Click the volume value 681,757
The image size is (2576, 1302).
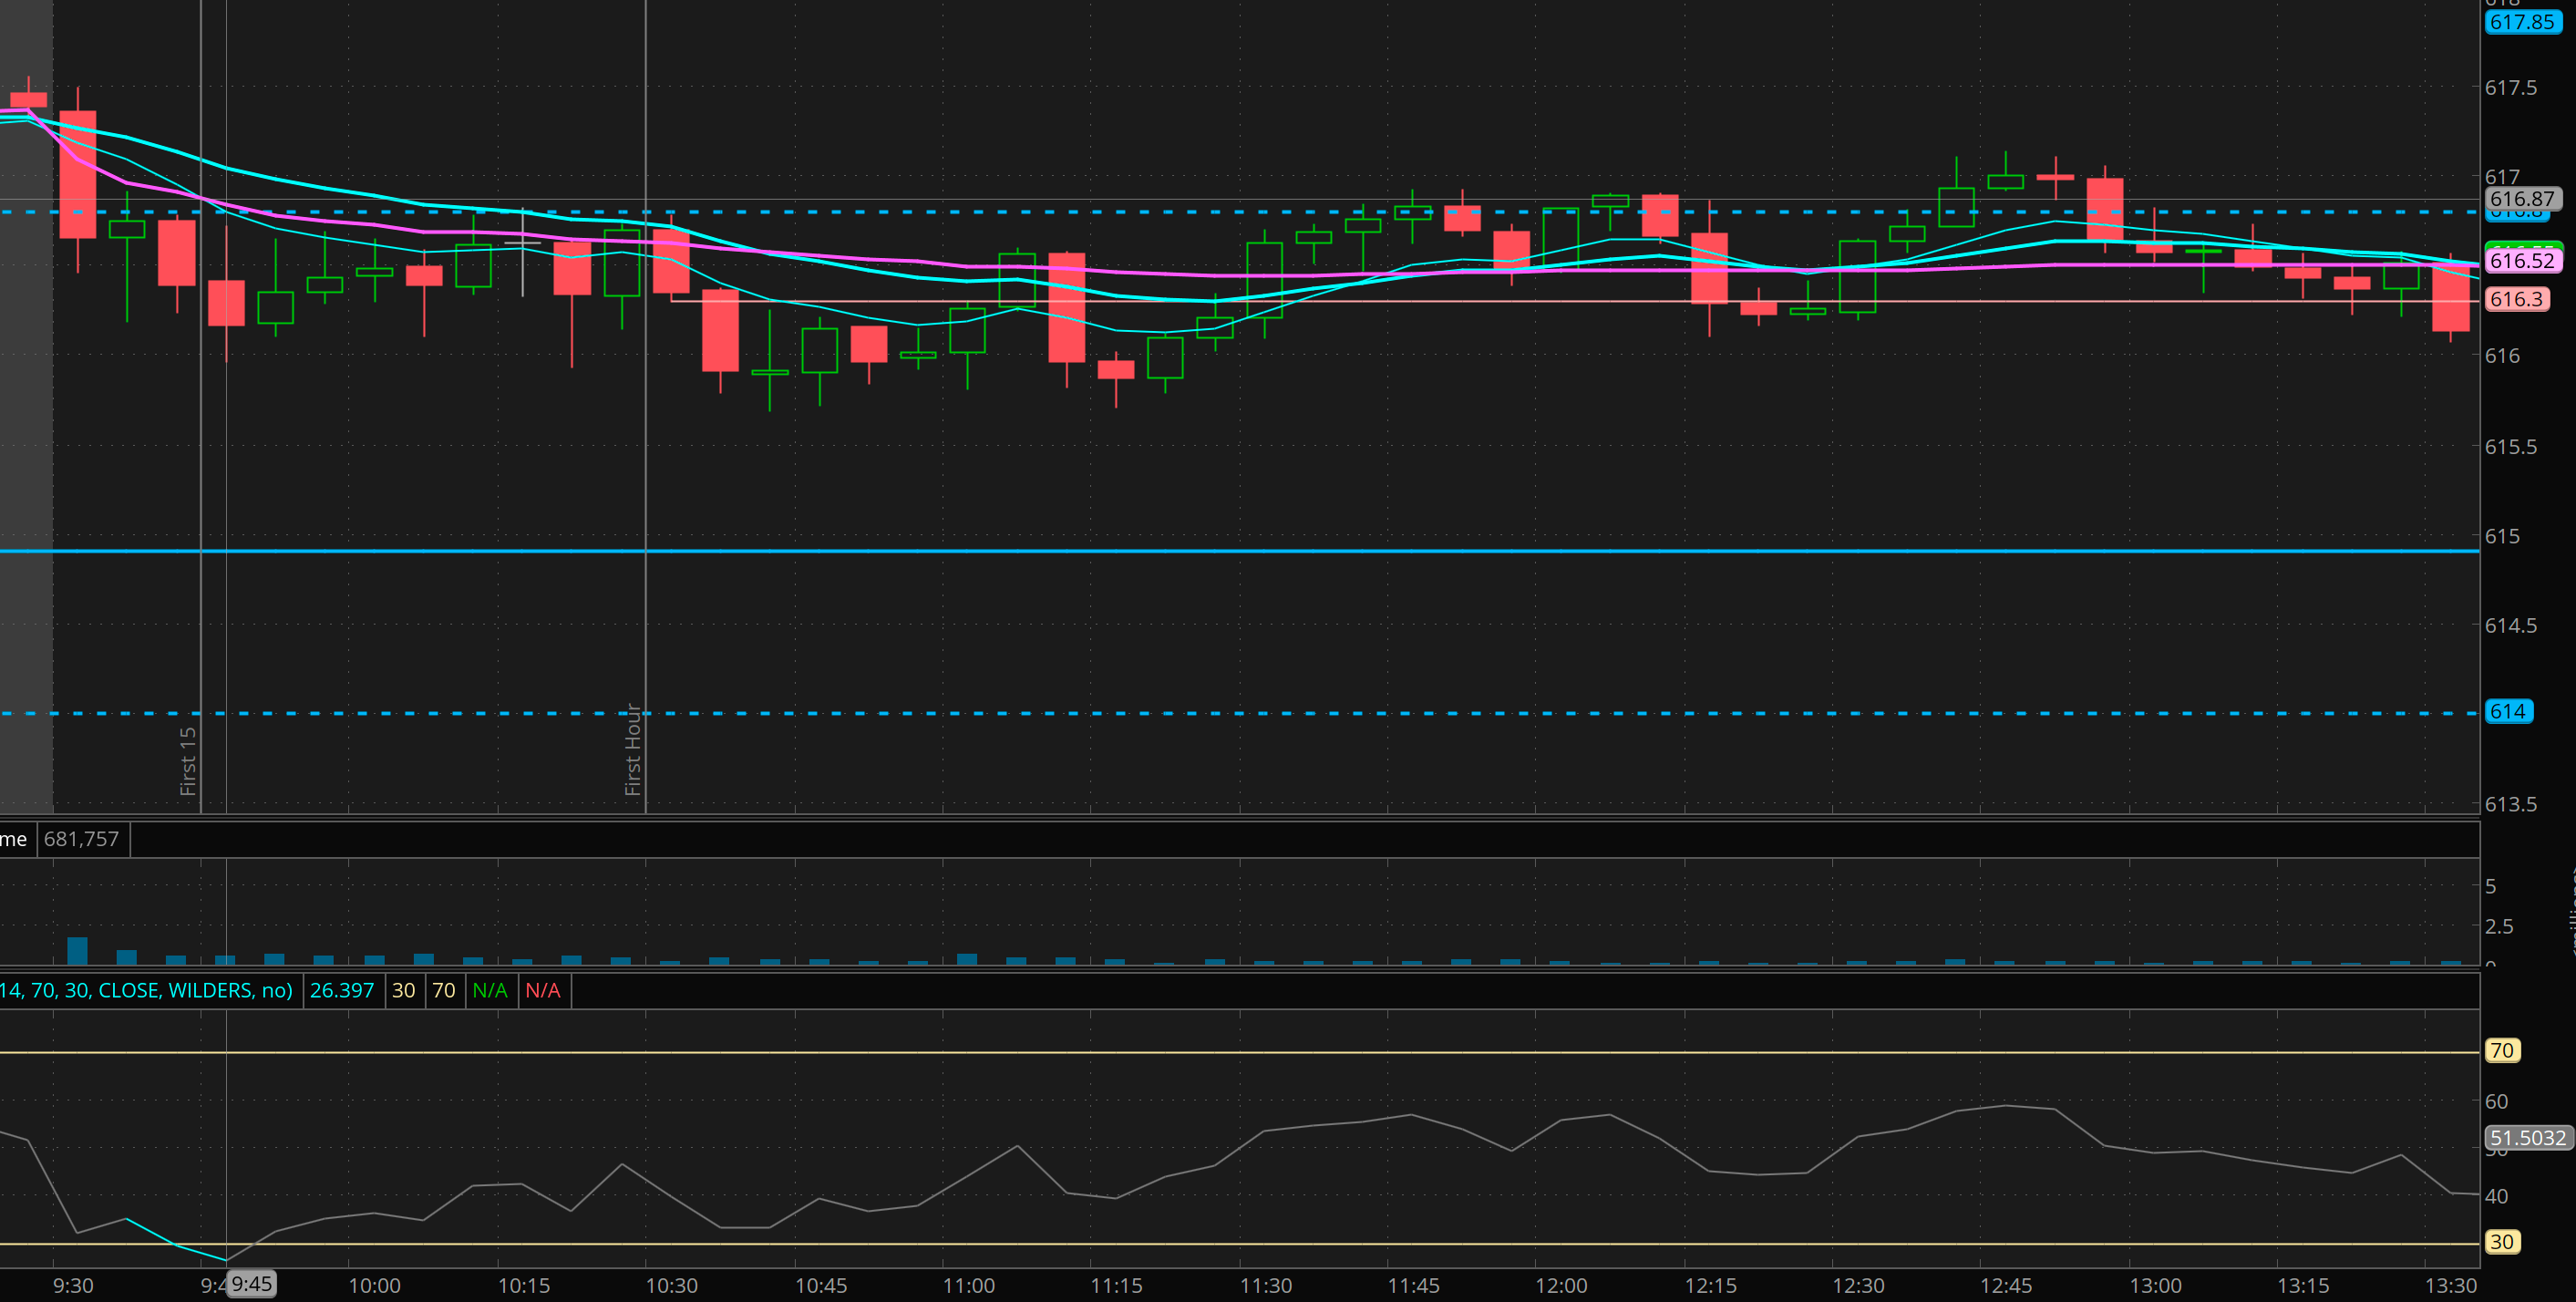tap(81, 839)
